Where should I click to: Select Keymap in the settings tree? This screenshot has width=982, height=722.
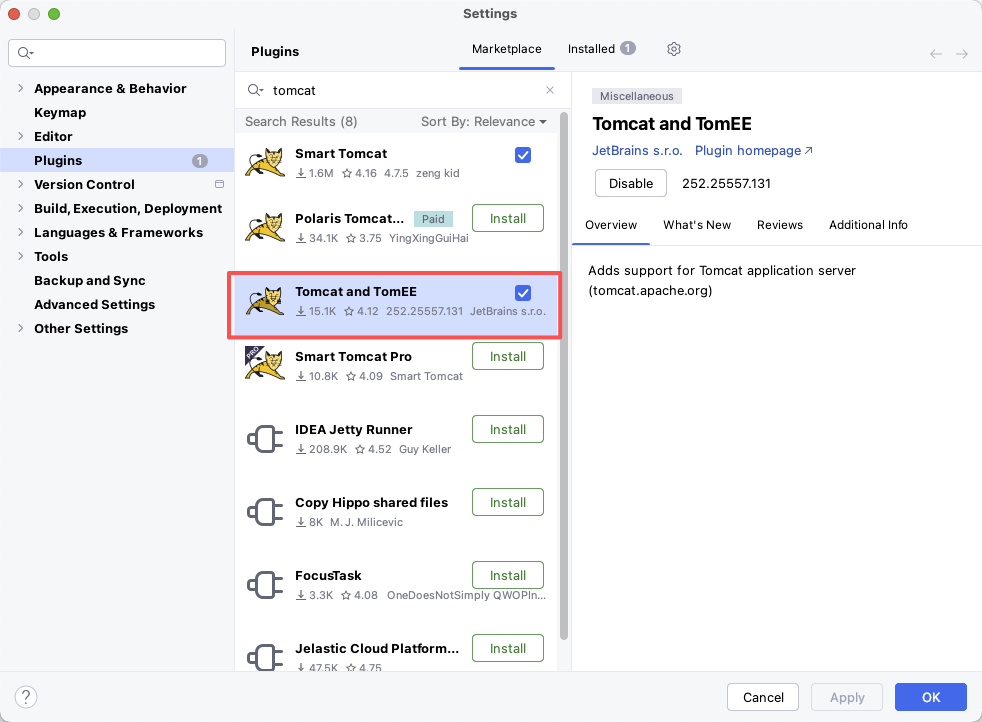click(x=60, y=113)
